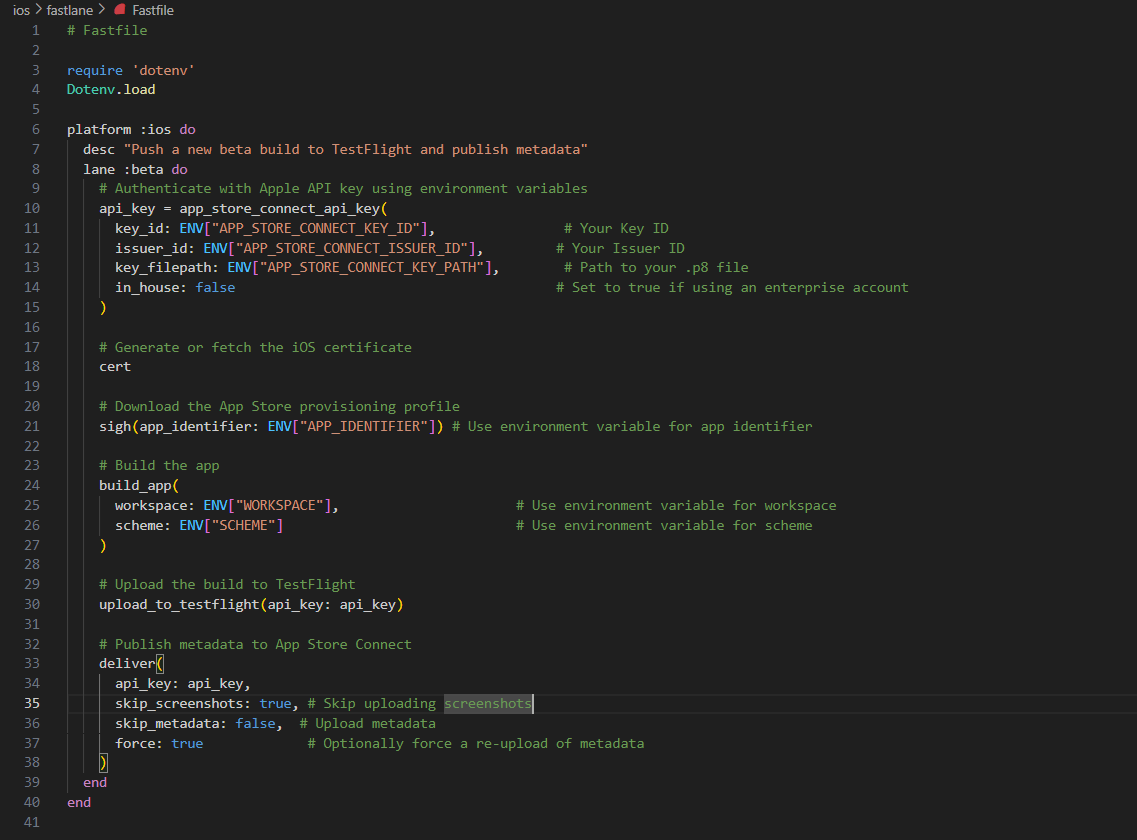Screen dimensions: 1137x840
Task: Select the highlighted word "screenshots"
Action: (487, 703)
